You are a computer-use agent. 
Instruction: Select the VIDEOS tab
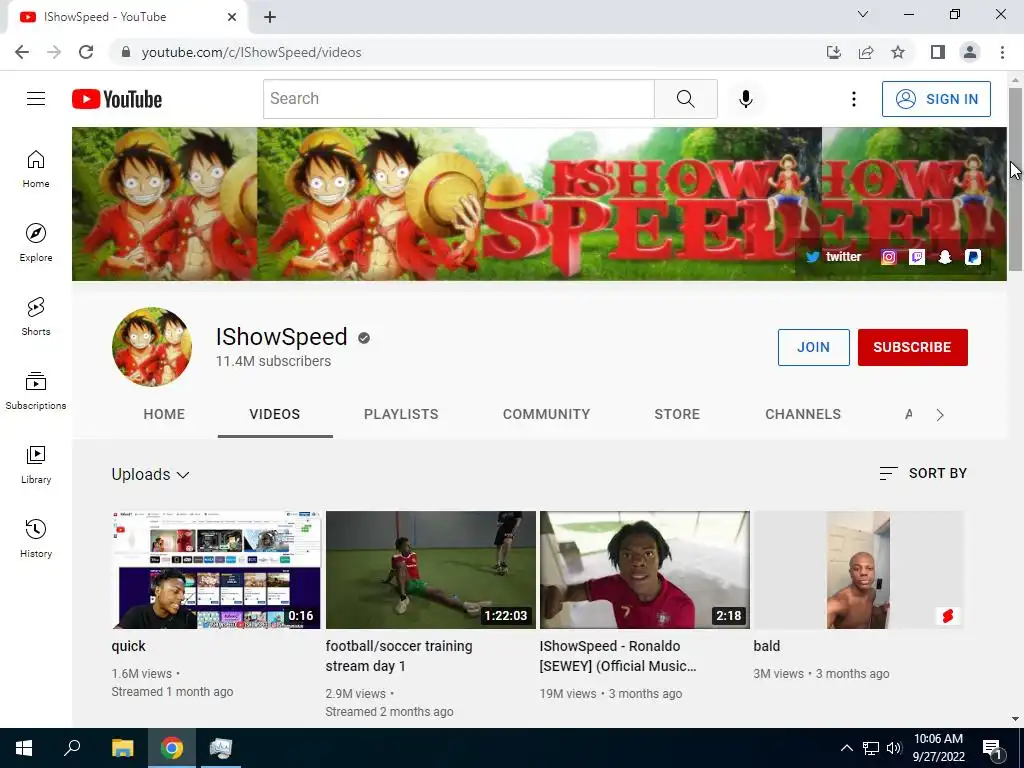click(275, 414)
